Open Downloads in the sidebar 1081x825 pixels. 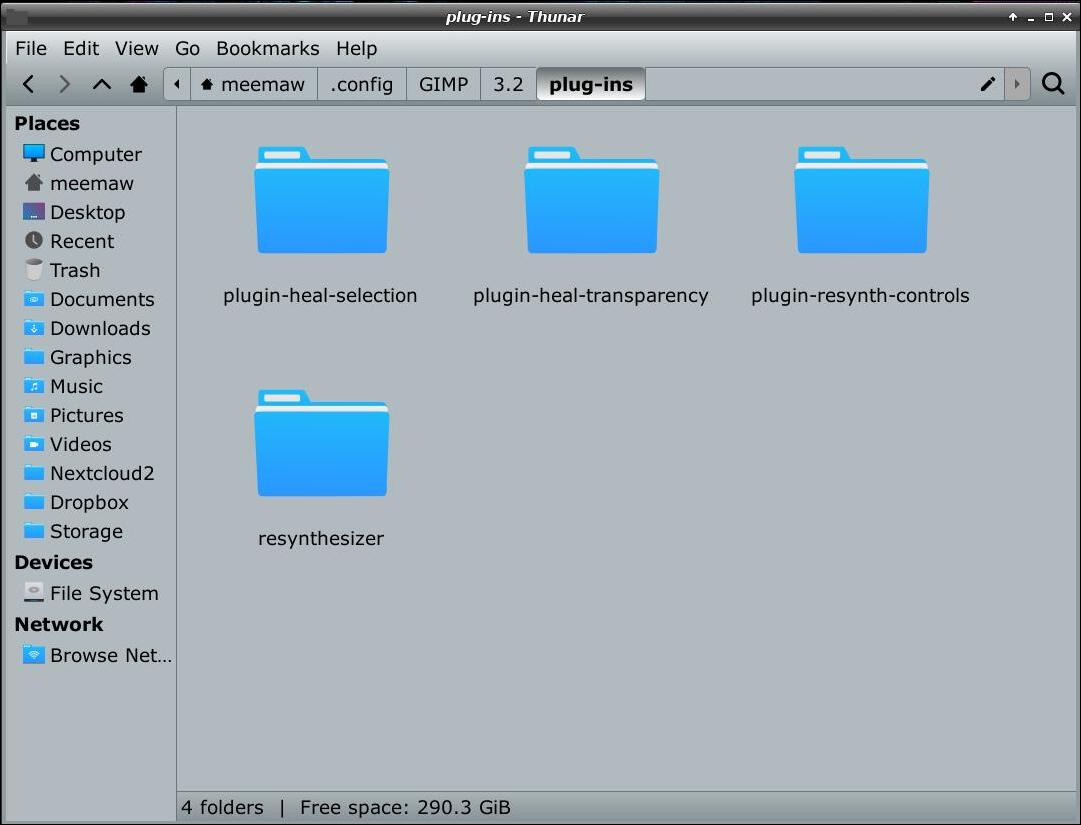click(x=90, y=327)
